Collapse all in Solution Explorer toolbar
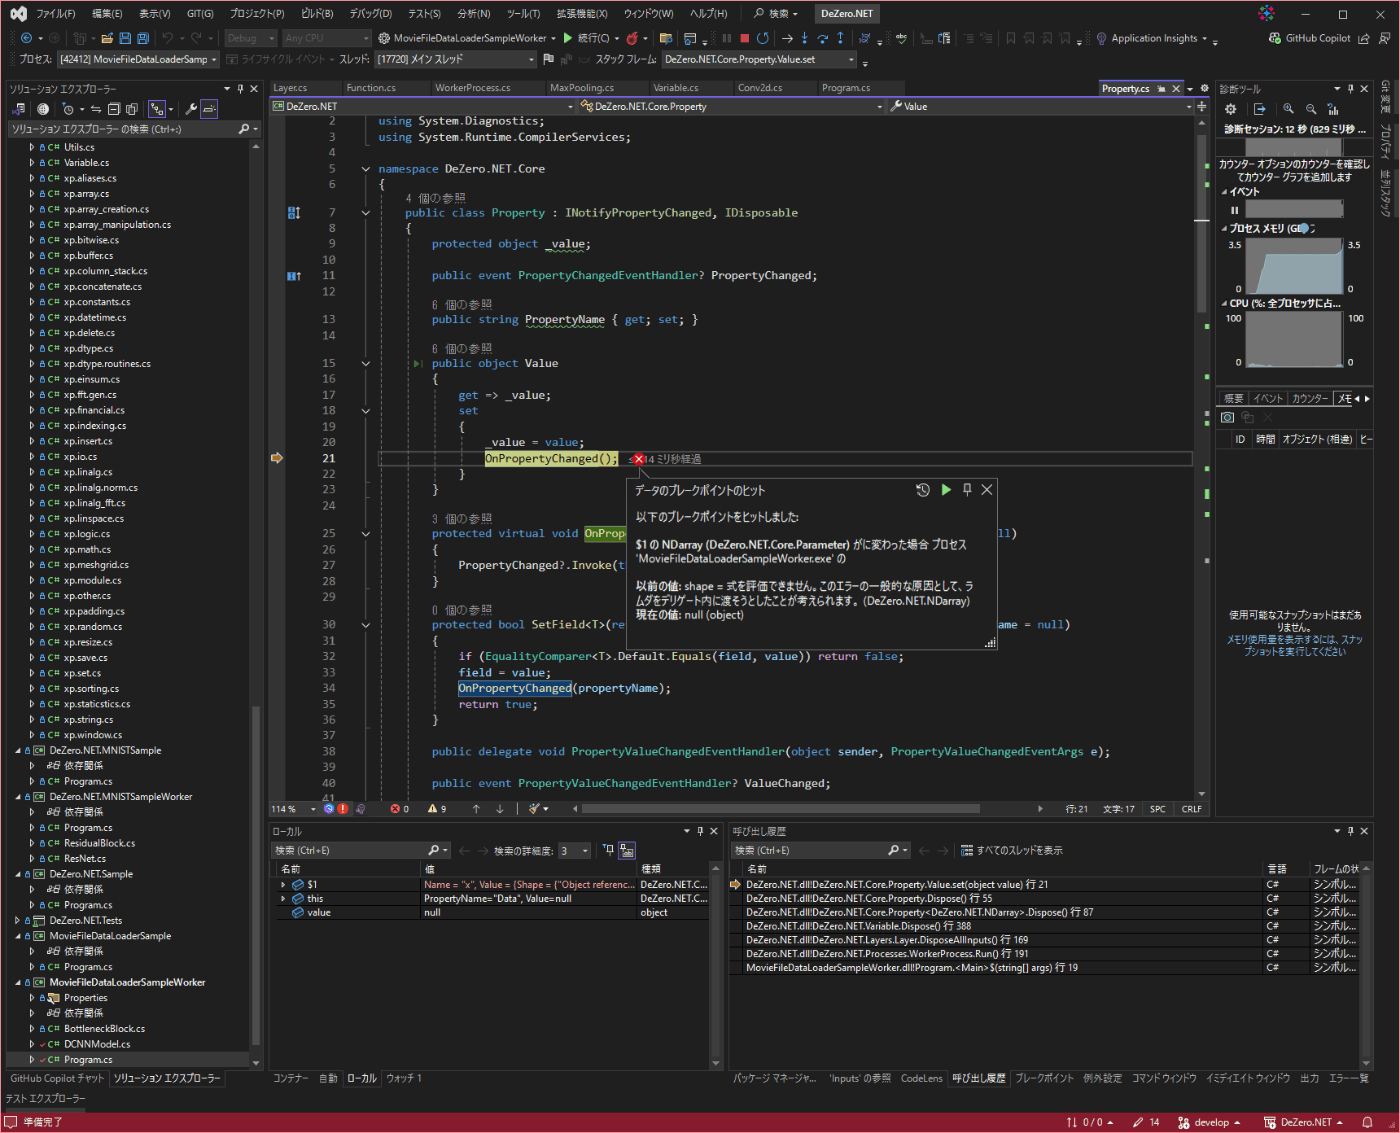Screen dimensions: 1400x1133 coord(114,109)
